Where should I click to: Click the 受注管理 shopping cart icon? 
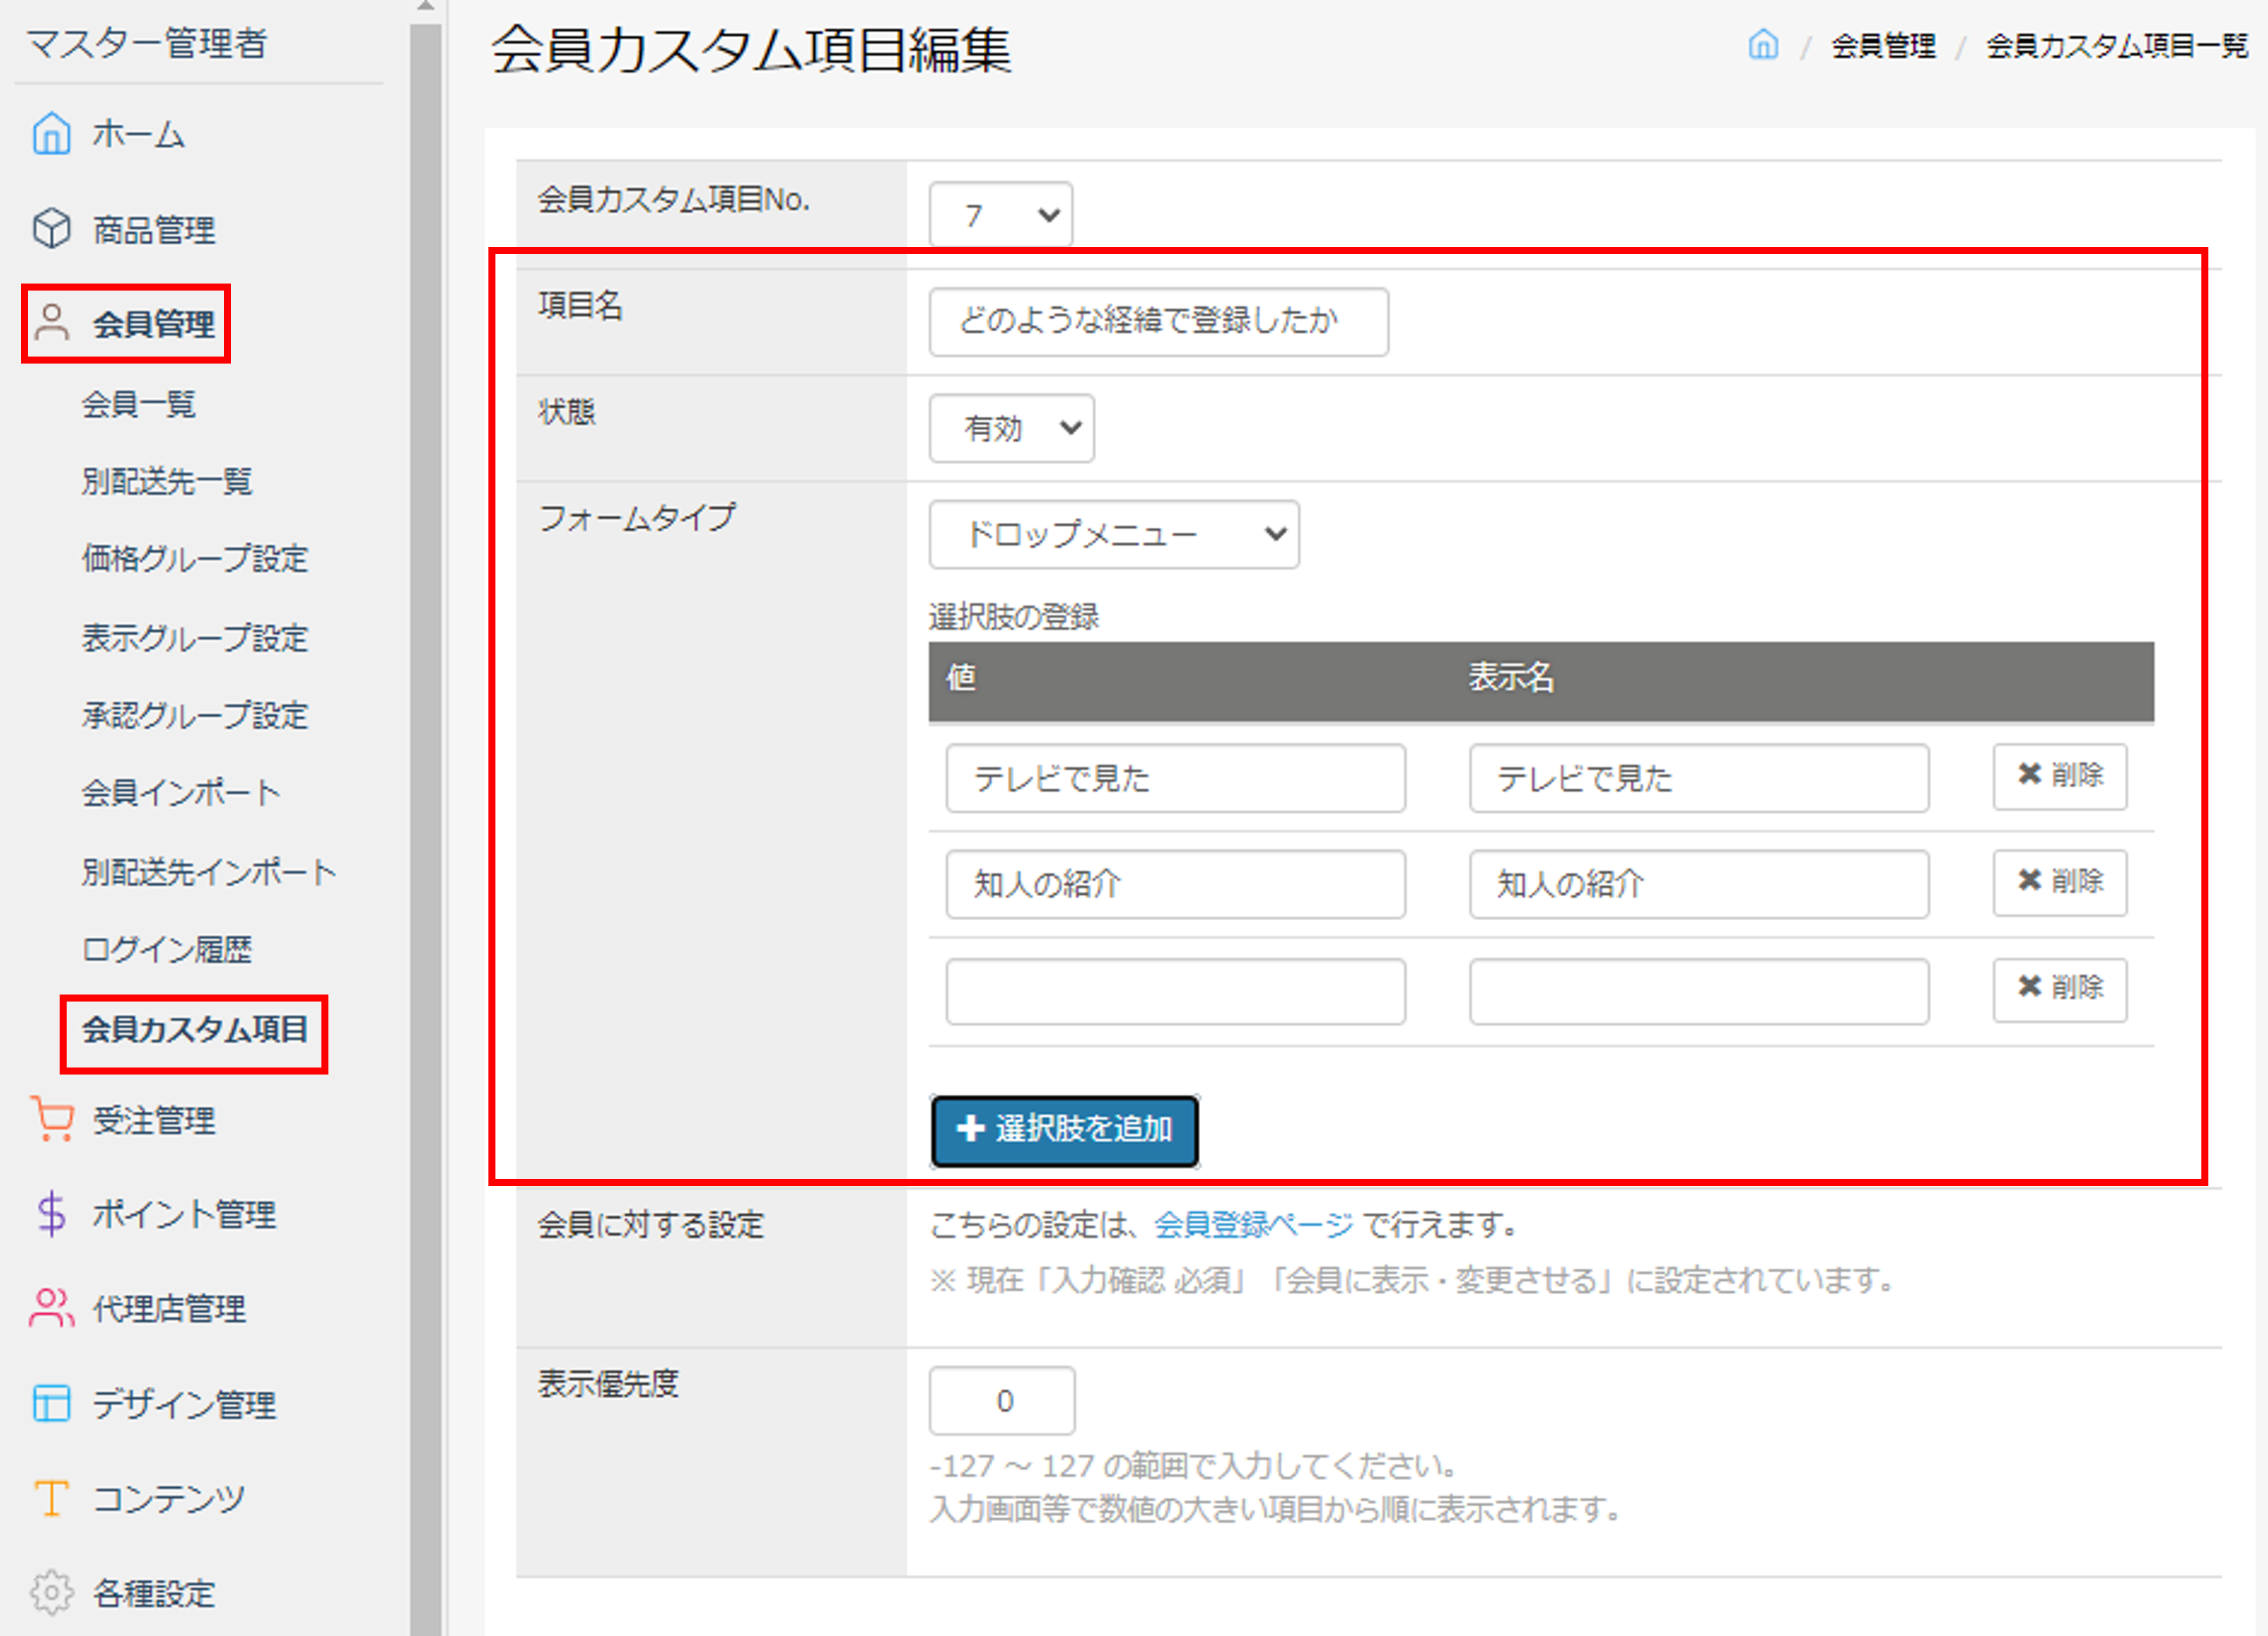pyautogui.click(x=52, y=1119)
